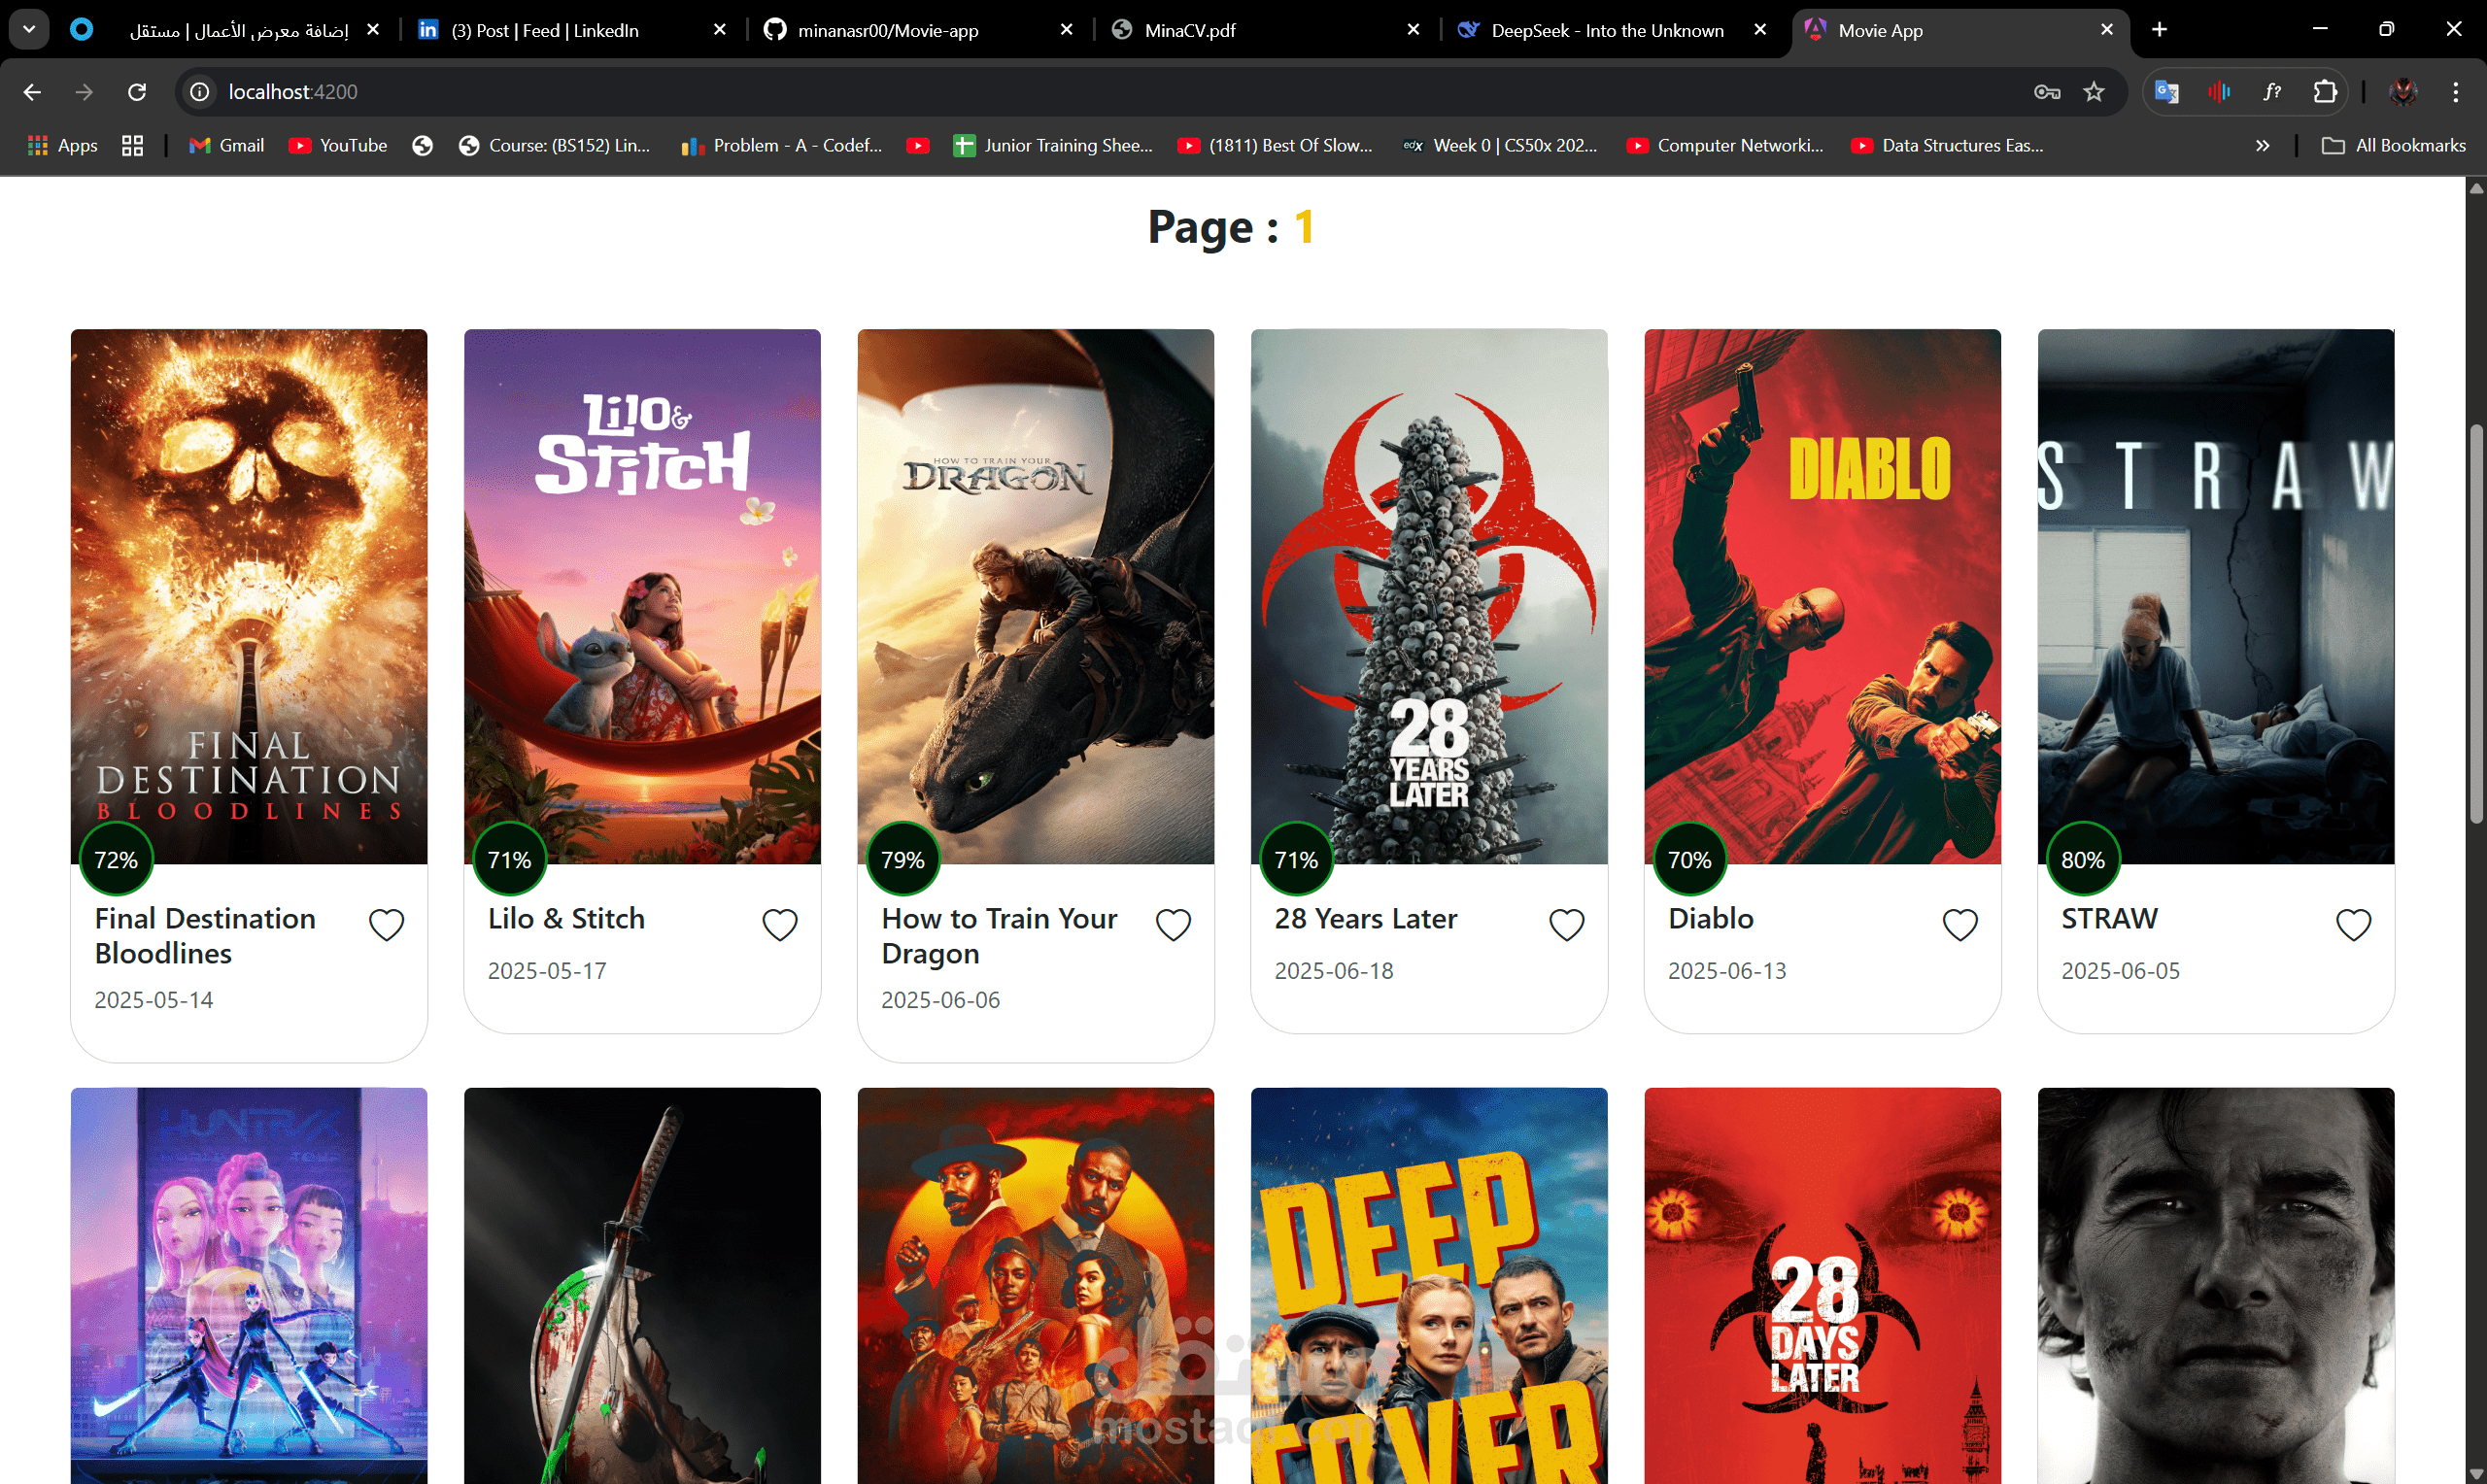Open the tab groups grid icon

coord(132,146)
